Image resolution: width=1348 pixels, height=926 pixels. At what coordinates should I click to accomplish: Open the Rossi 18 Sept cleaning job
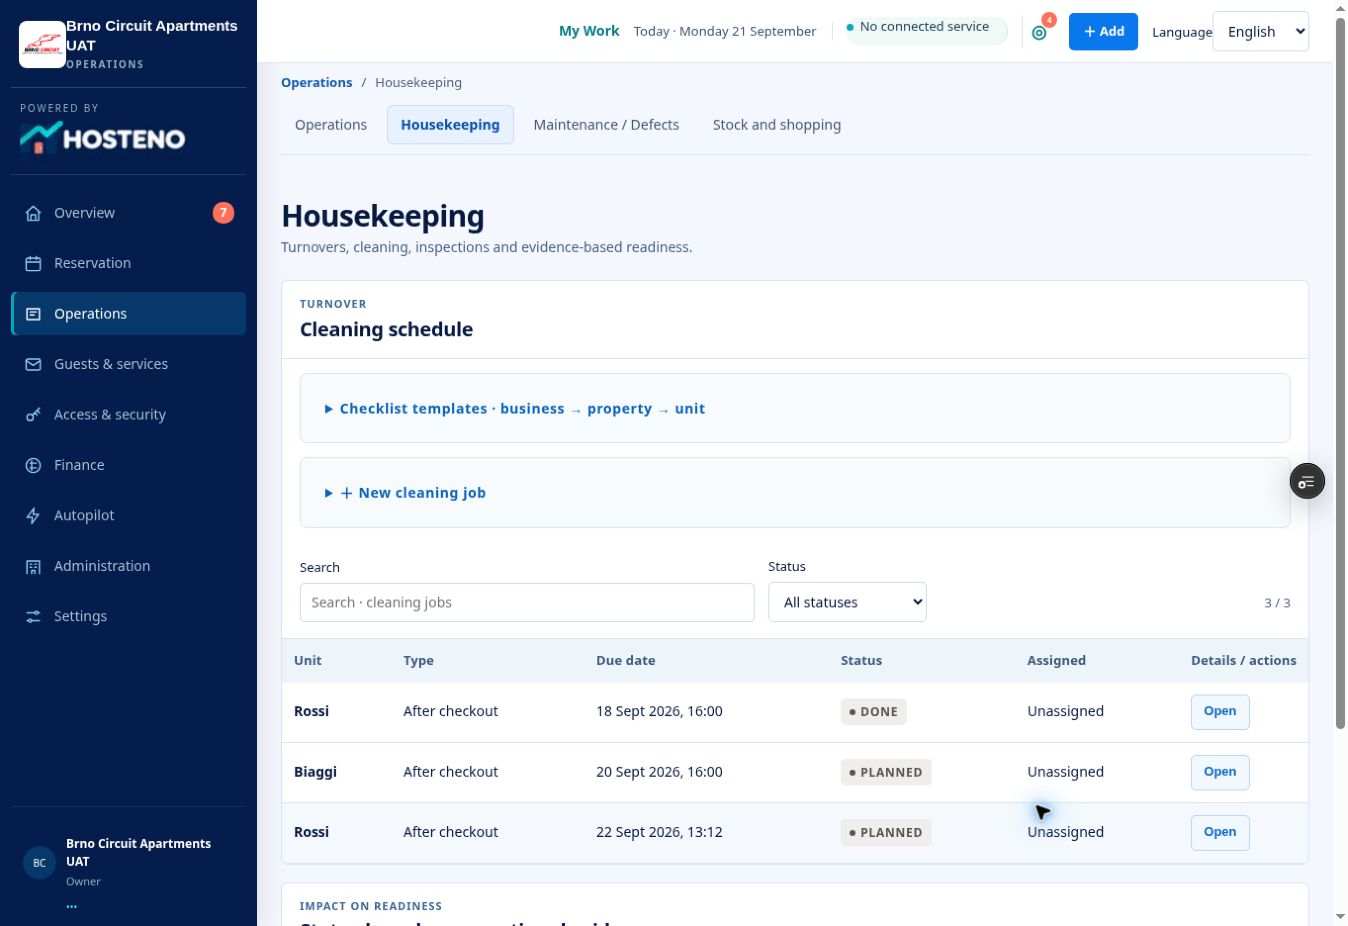1220,712
